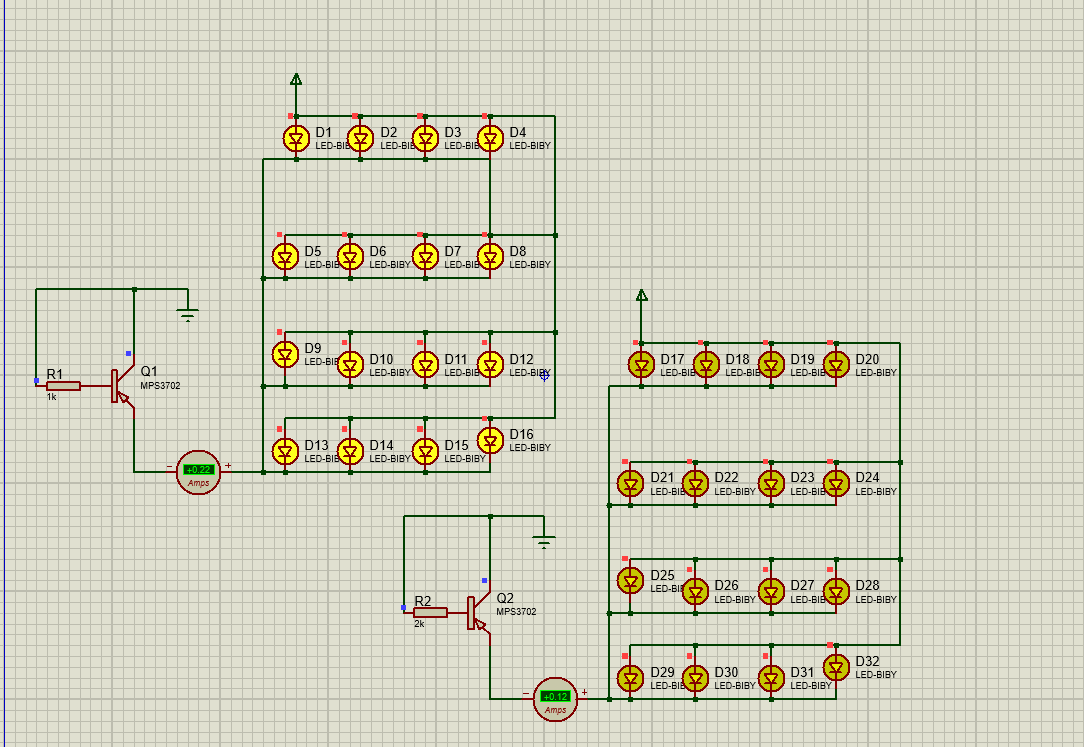Choose the D14 LED symbol

click(350, 451)
